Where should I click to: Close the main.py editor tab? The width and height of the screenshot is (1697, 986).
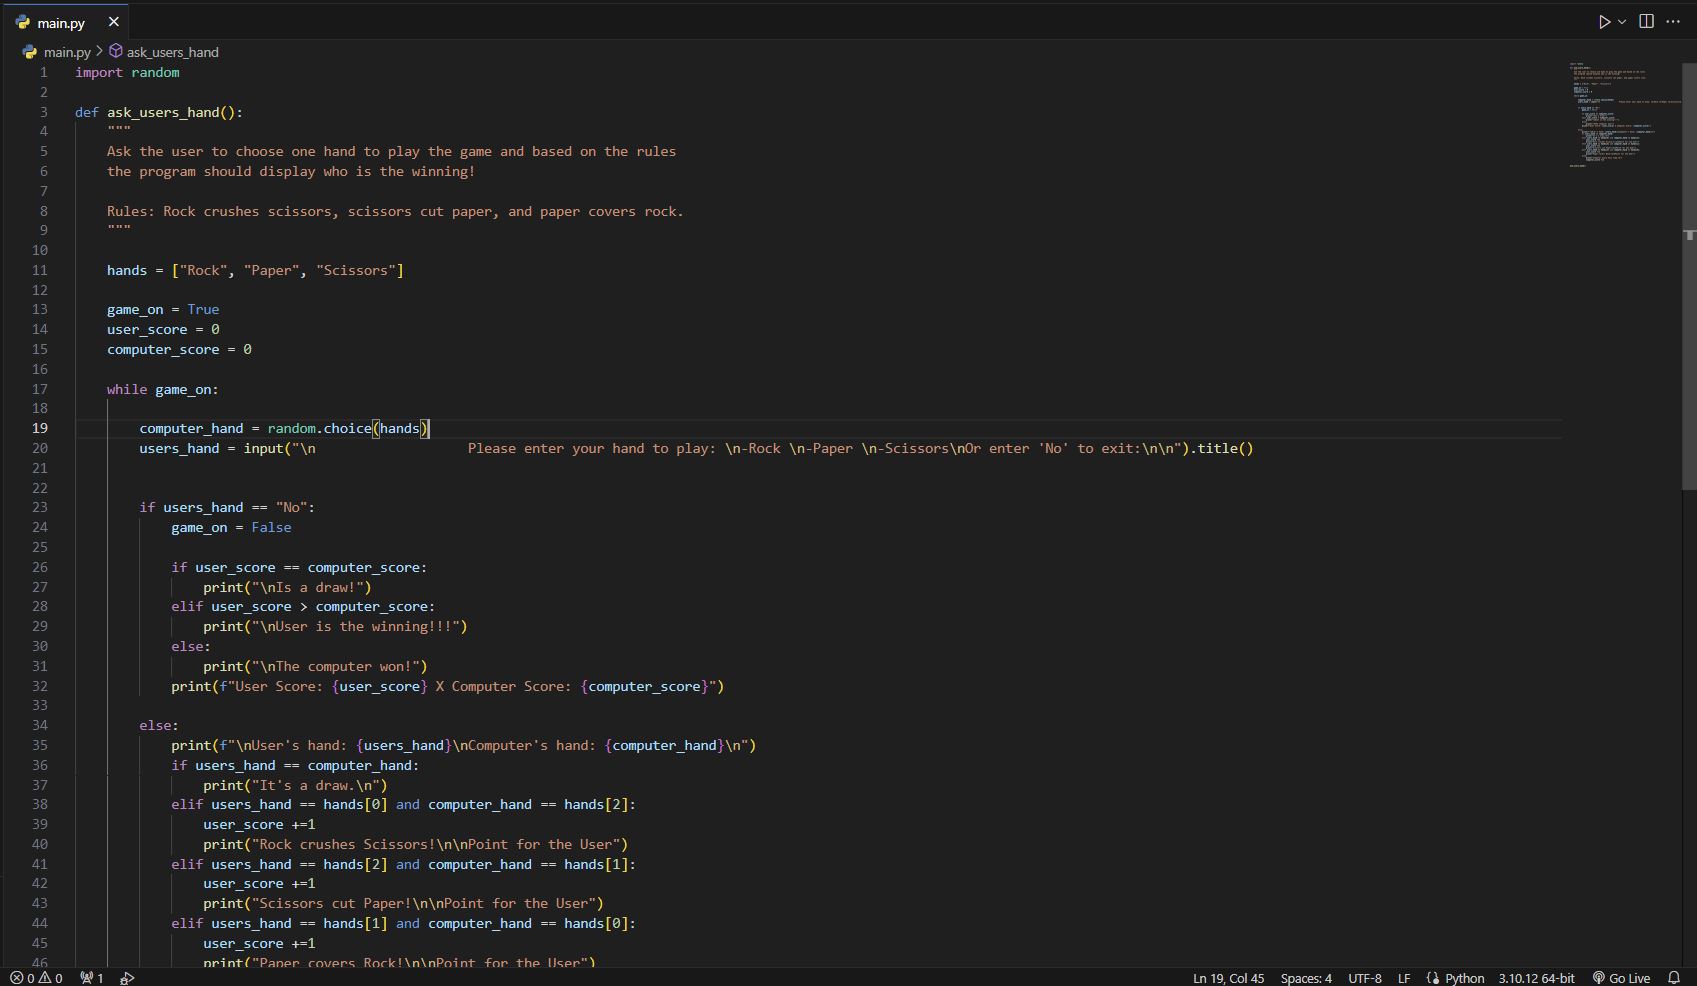click(x=113, y=22)
